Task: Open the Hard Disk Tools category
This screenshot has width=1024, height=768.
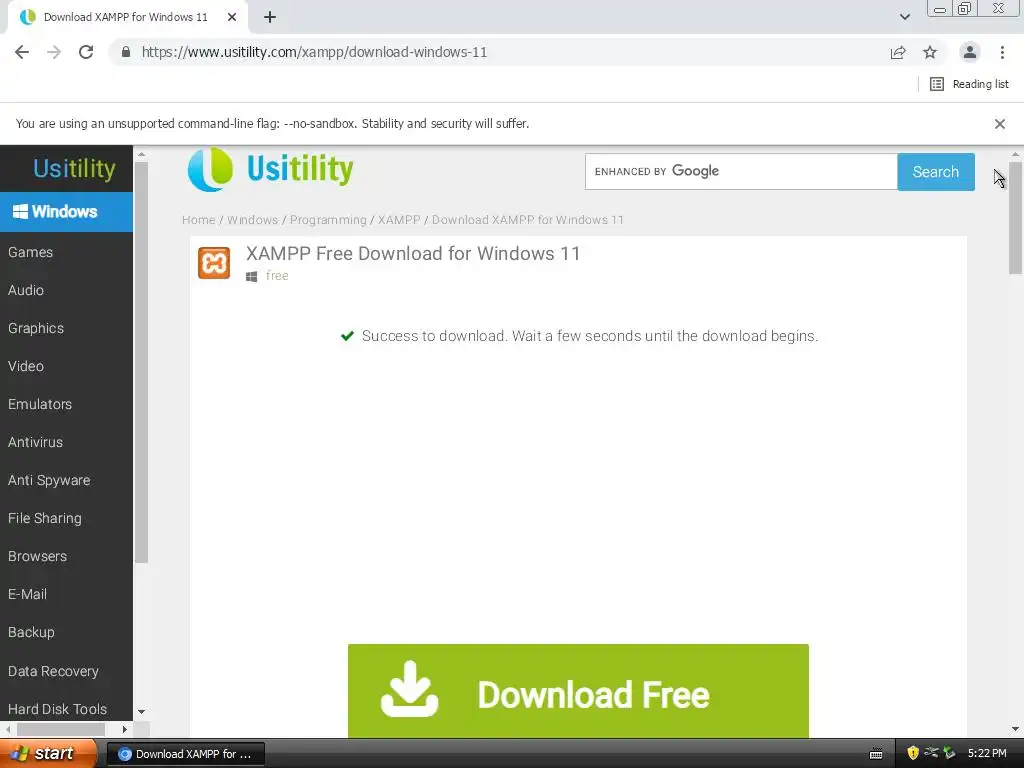Action: click(x=57, y=709)
